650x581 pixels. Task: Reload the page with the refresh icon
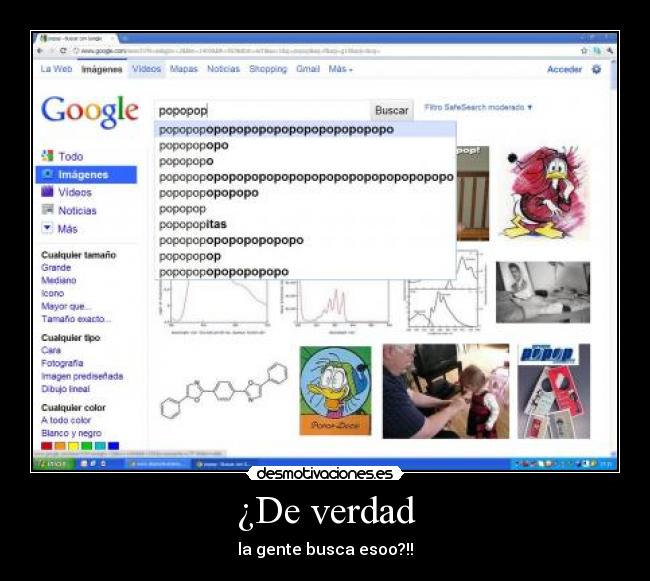pos(63,51)
